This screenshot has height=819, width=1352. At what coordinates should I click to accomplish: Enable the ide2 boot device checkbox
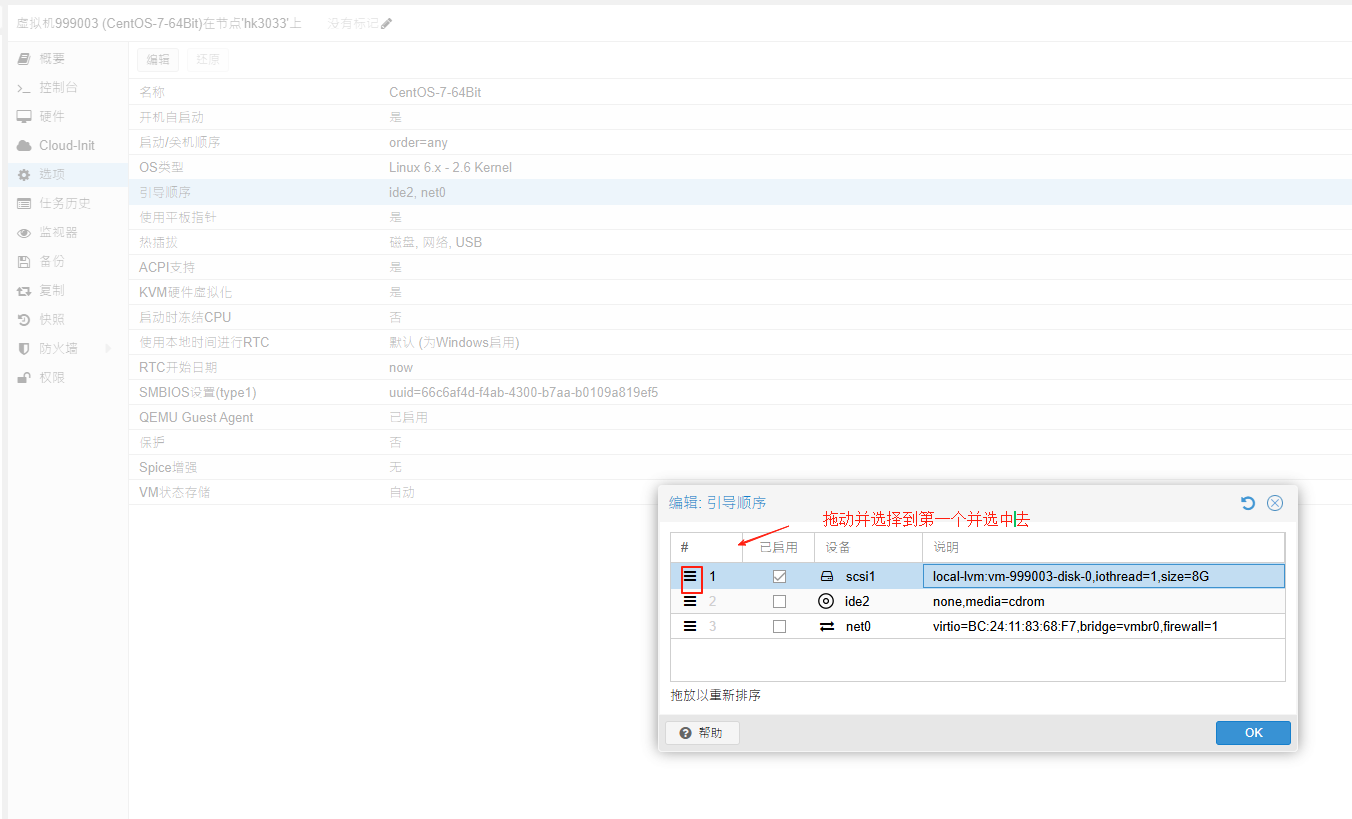[779, 601]
